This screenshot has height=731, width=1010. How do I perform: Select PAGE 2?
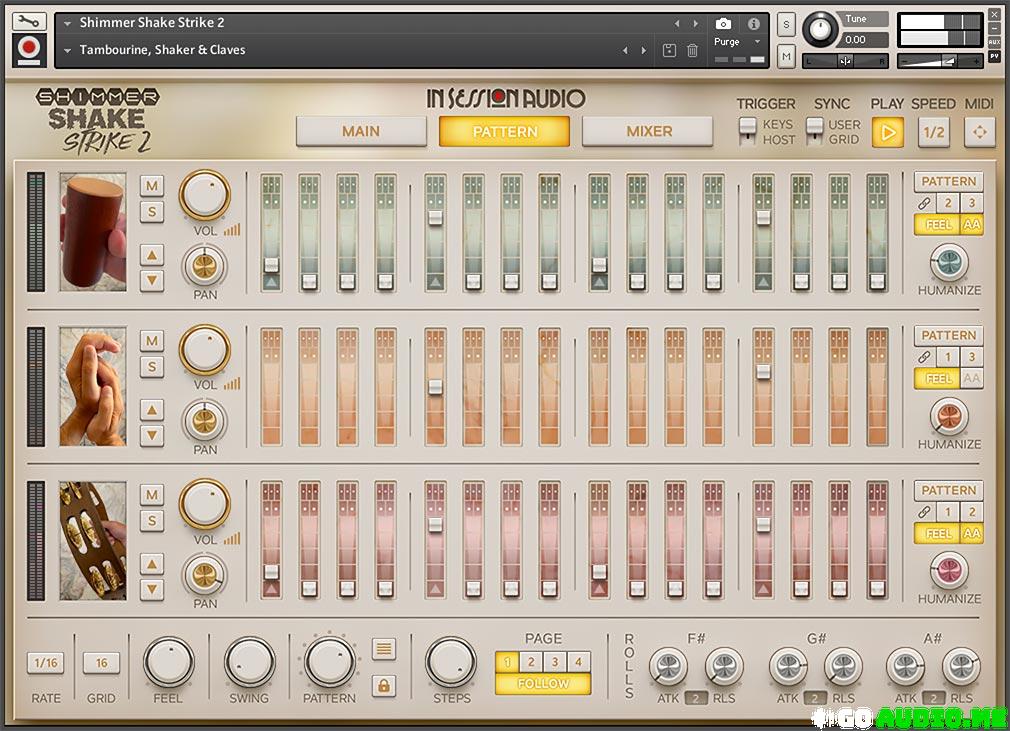pos(531,662)
